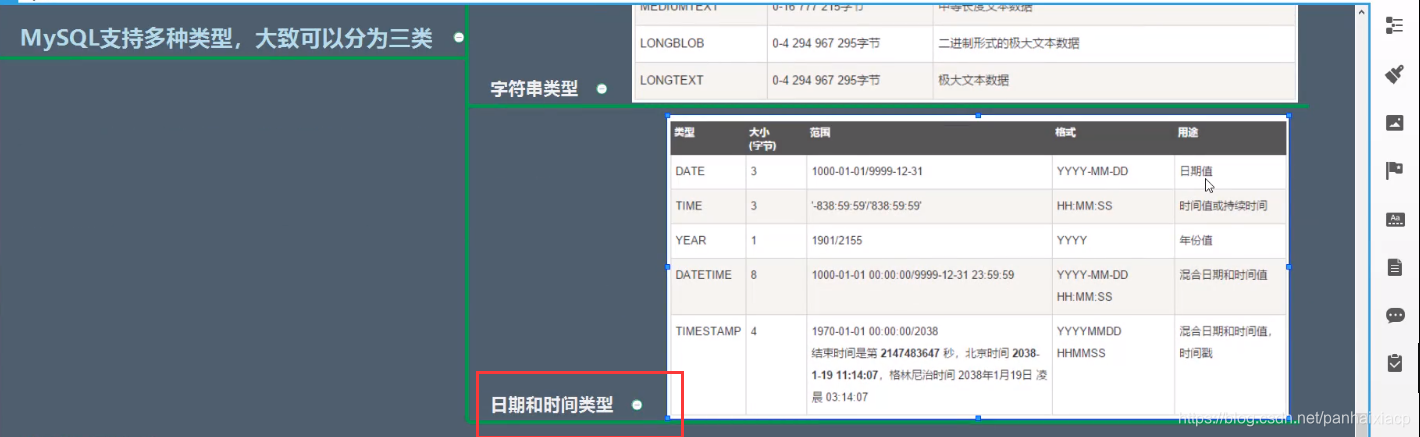Viewport: 1420px width, 437px height.
Task: Open the Outline panel icon
Action: point(1395,26)
